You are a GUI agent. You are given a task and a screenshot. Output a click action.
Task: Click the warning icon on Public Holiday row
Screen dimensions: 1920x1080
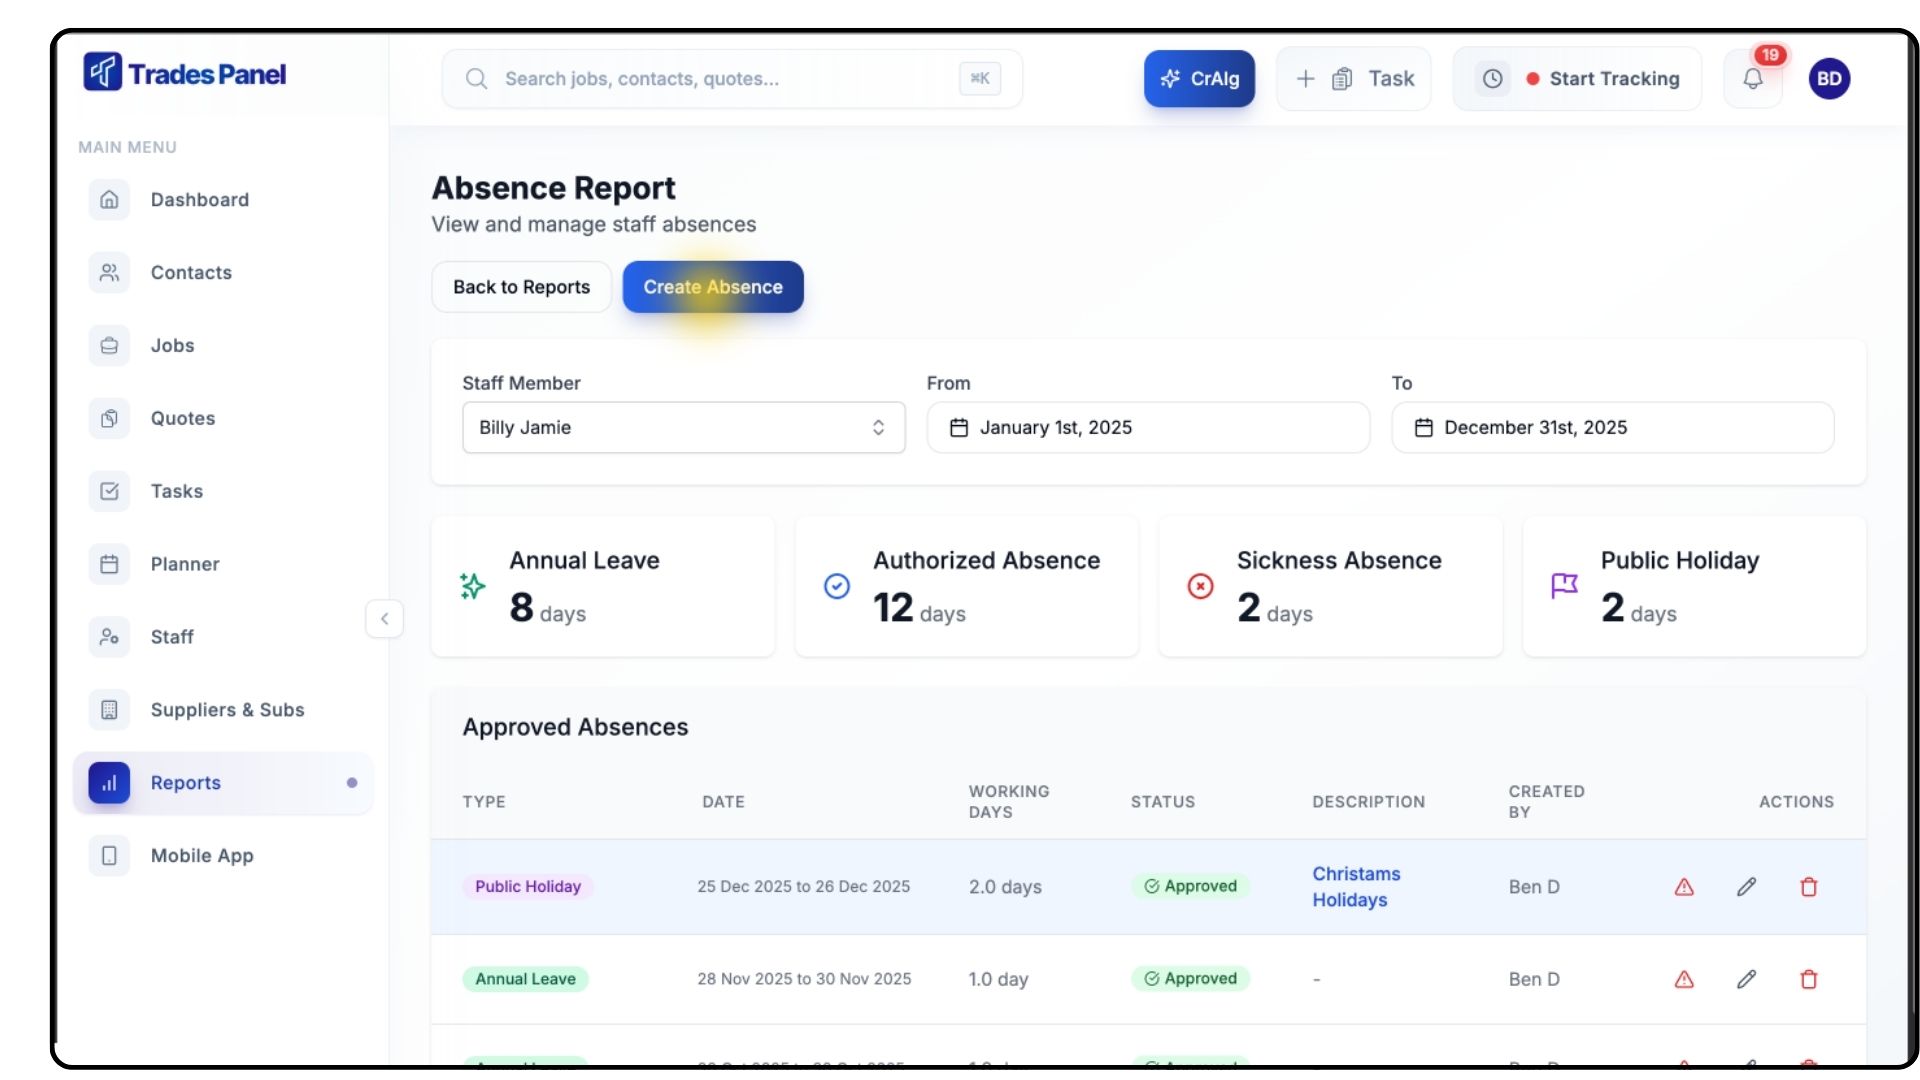click(1684, 887)
